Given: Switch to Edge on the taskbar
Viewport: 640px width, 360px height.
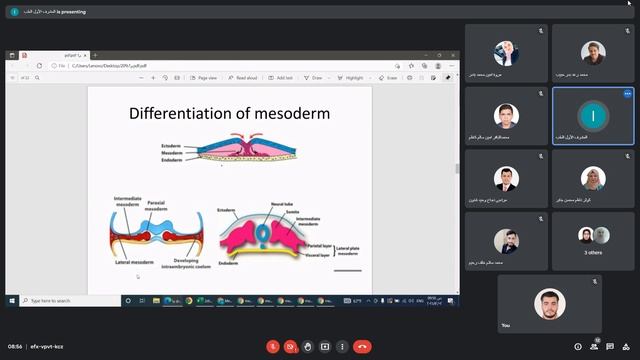Looking at the screenshot, I should tap(172, 301).
